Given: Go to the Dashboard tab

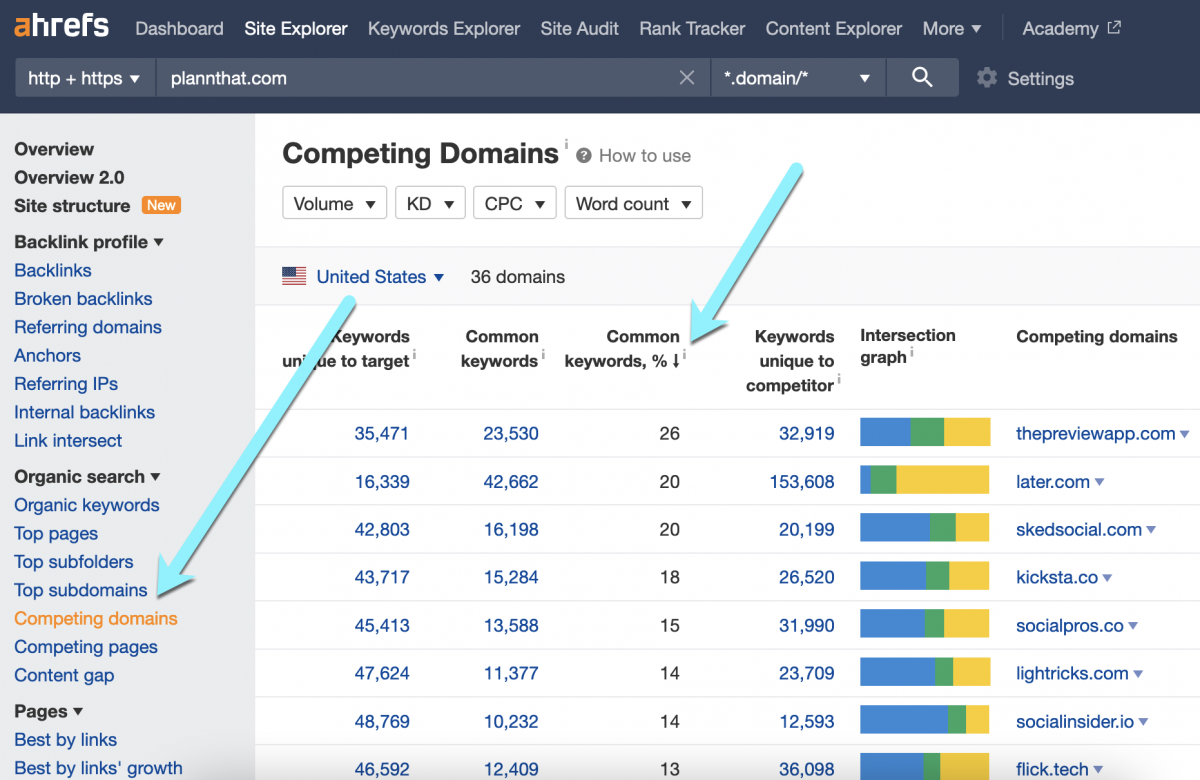Looking at the screenshot, I should click(x=179, y=28).
